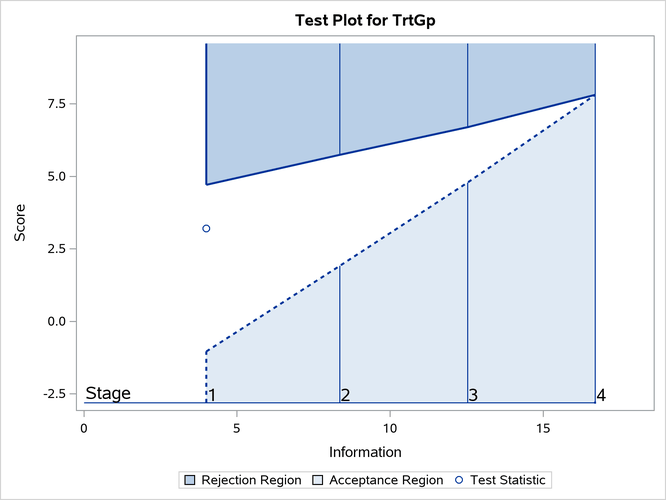
Task: Click the -2.5 tick label on the Score axis
Action: click(54, 393)
